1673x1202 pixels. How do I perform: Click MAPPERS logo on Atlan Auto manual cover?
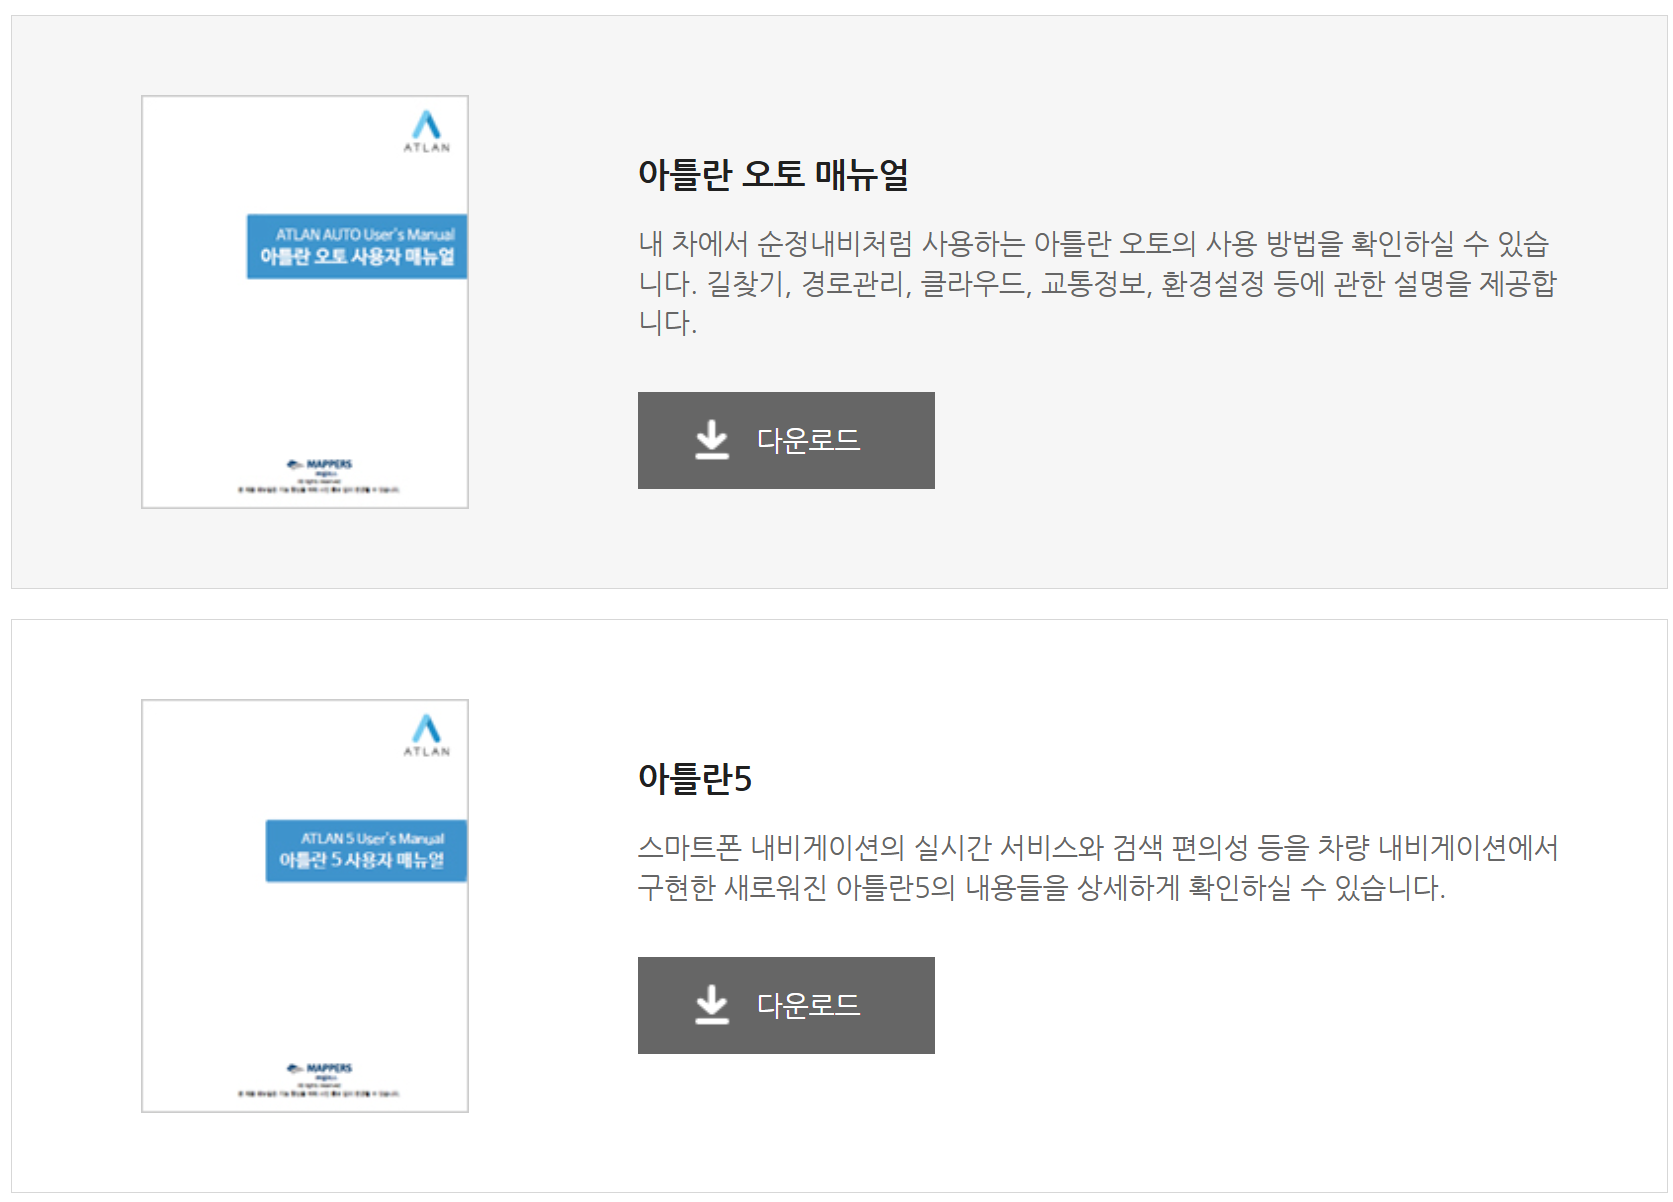tap(320, 464)
